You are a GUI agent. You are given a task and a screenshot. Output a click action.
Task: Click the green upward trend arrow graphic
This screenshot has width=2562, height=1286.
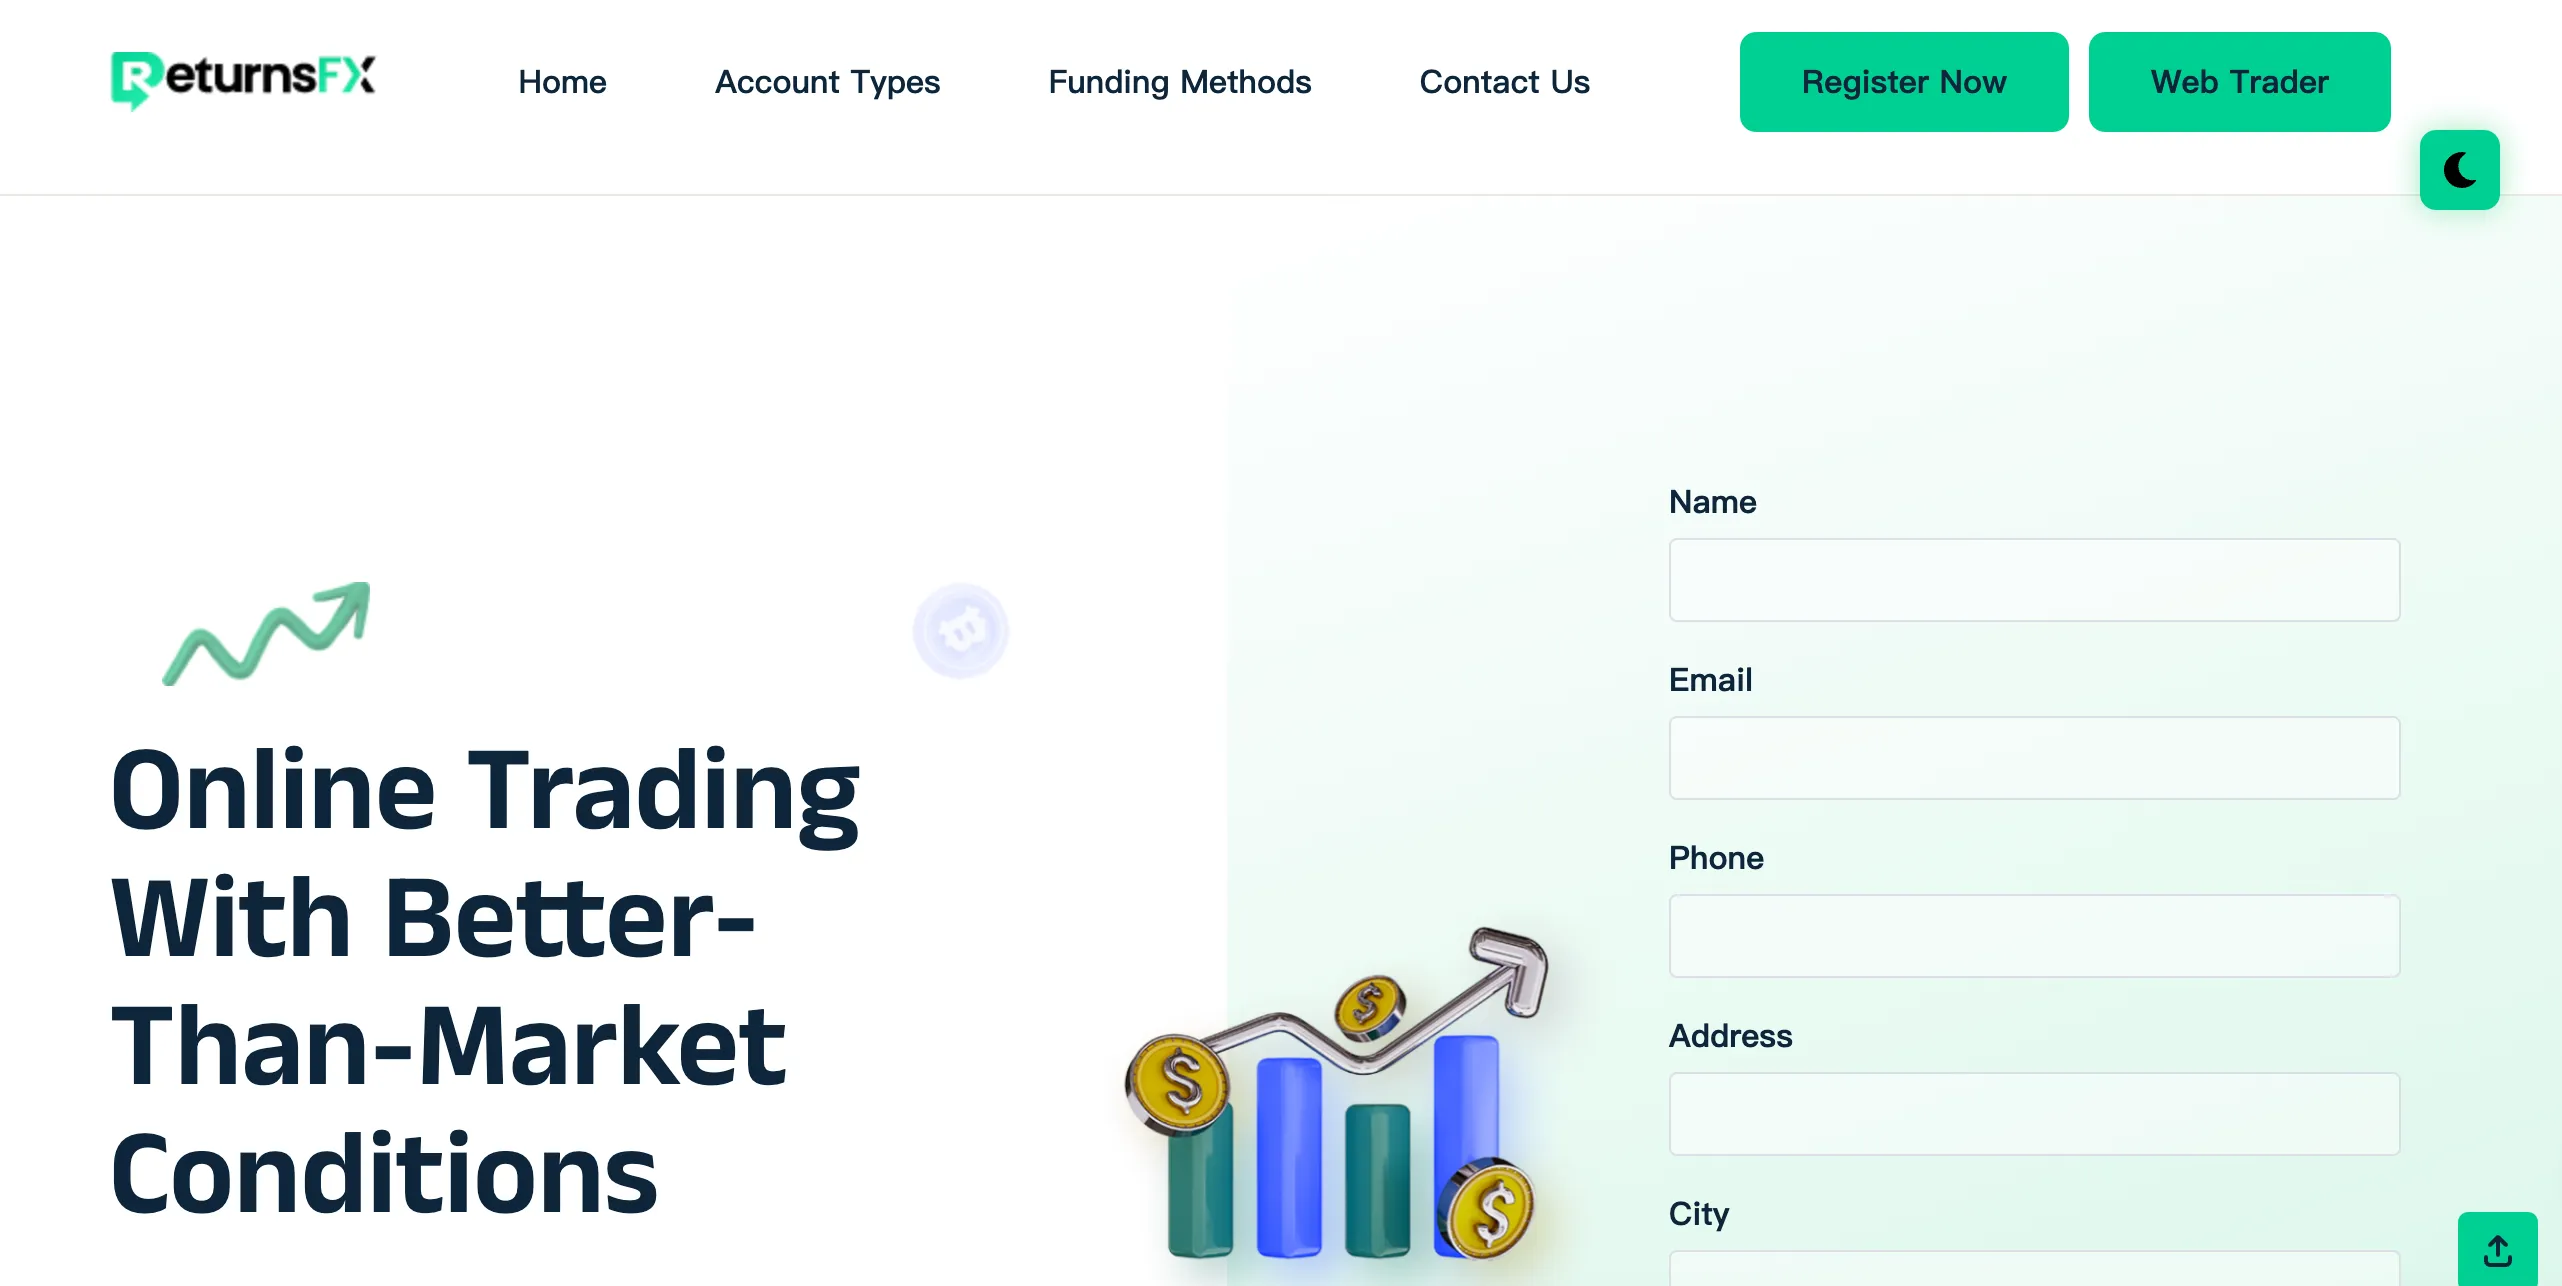pyautogui.click(x=267, y=633)
